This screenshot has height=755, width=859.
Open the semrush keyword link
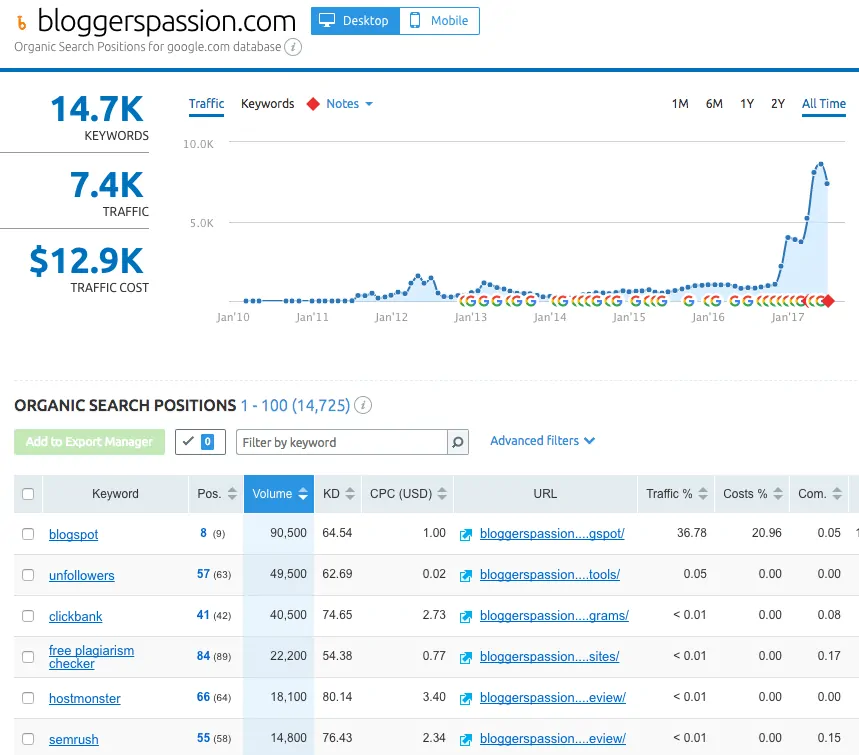(x=73, y=739)
